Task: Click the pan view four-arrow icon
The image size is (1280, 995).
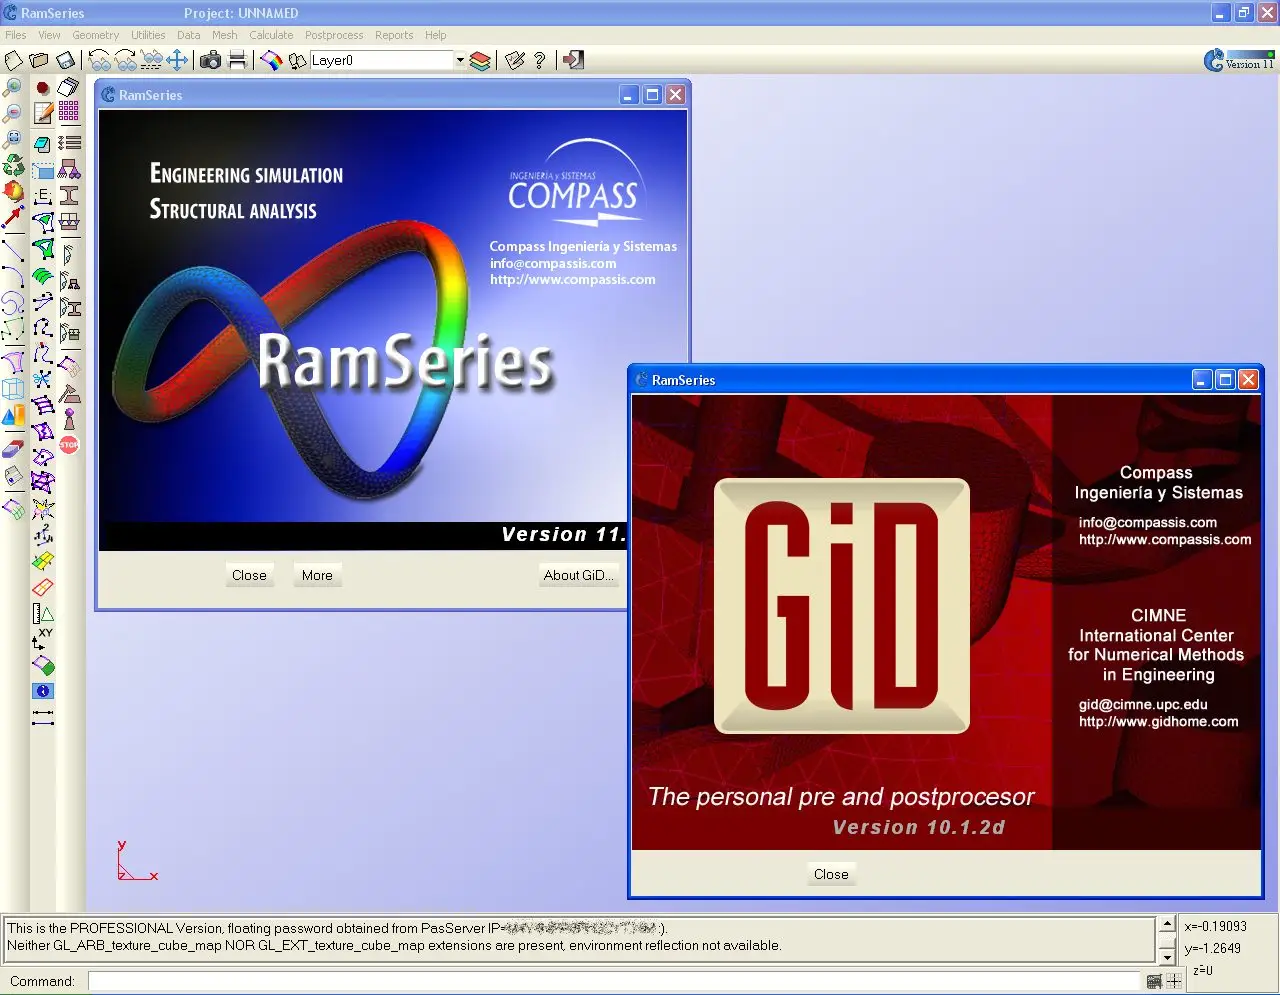Action: tap(177, 60)
